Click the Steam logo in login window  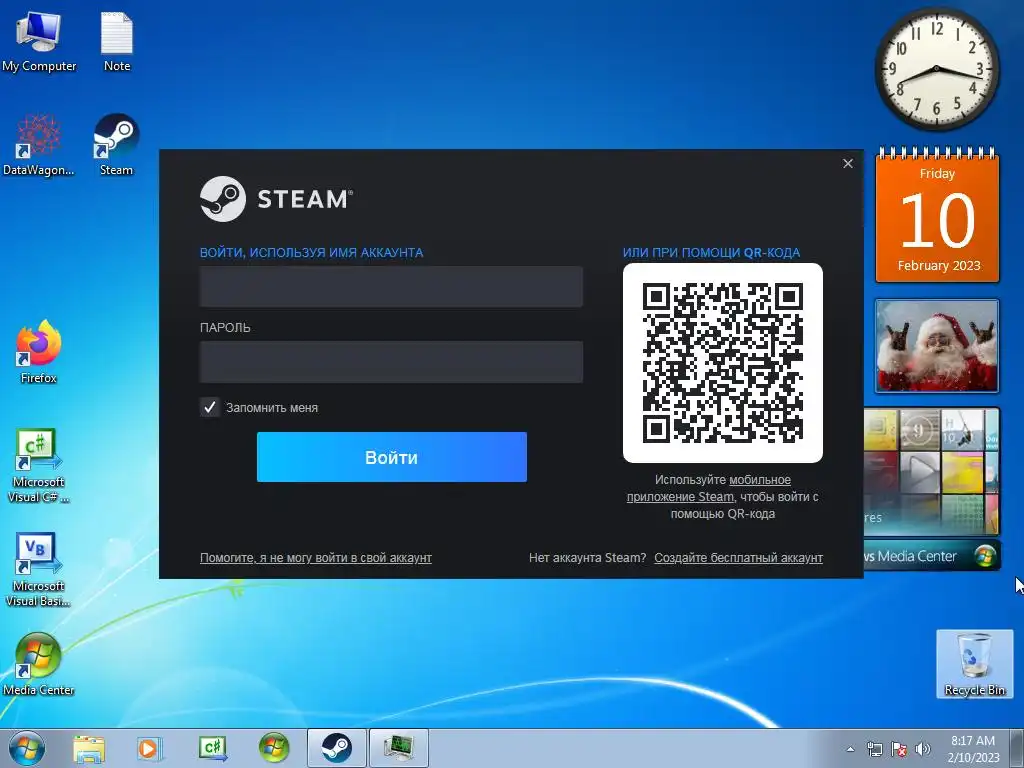tap(276, 199)
